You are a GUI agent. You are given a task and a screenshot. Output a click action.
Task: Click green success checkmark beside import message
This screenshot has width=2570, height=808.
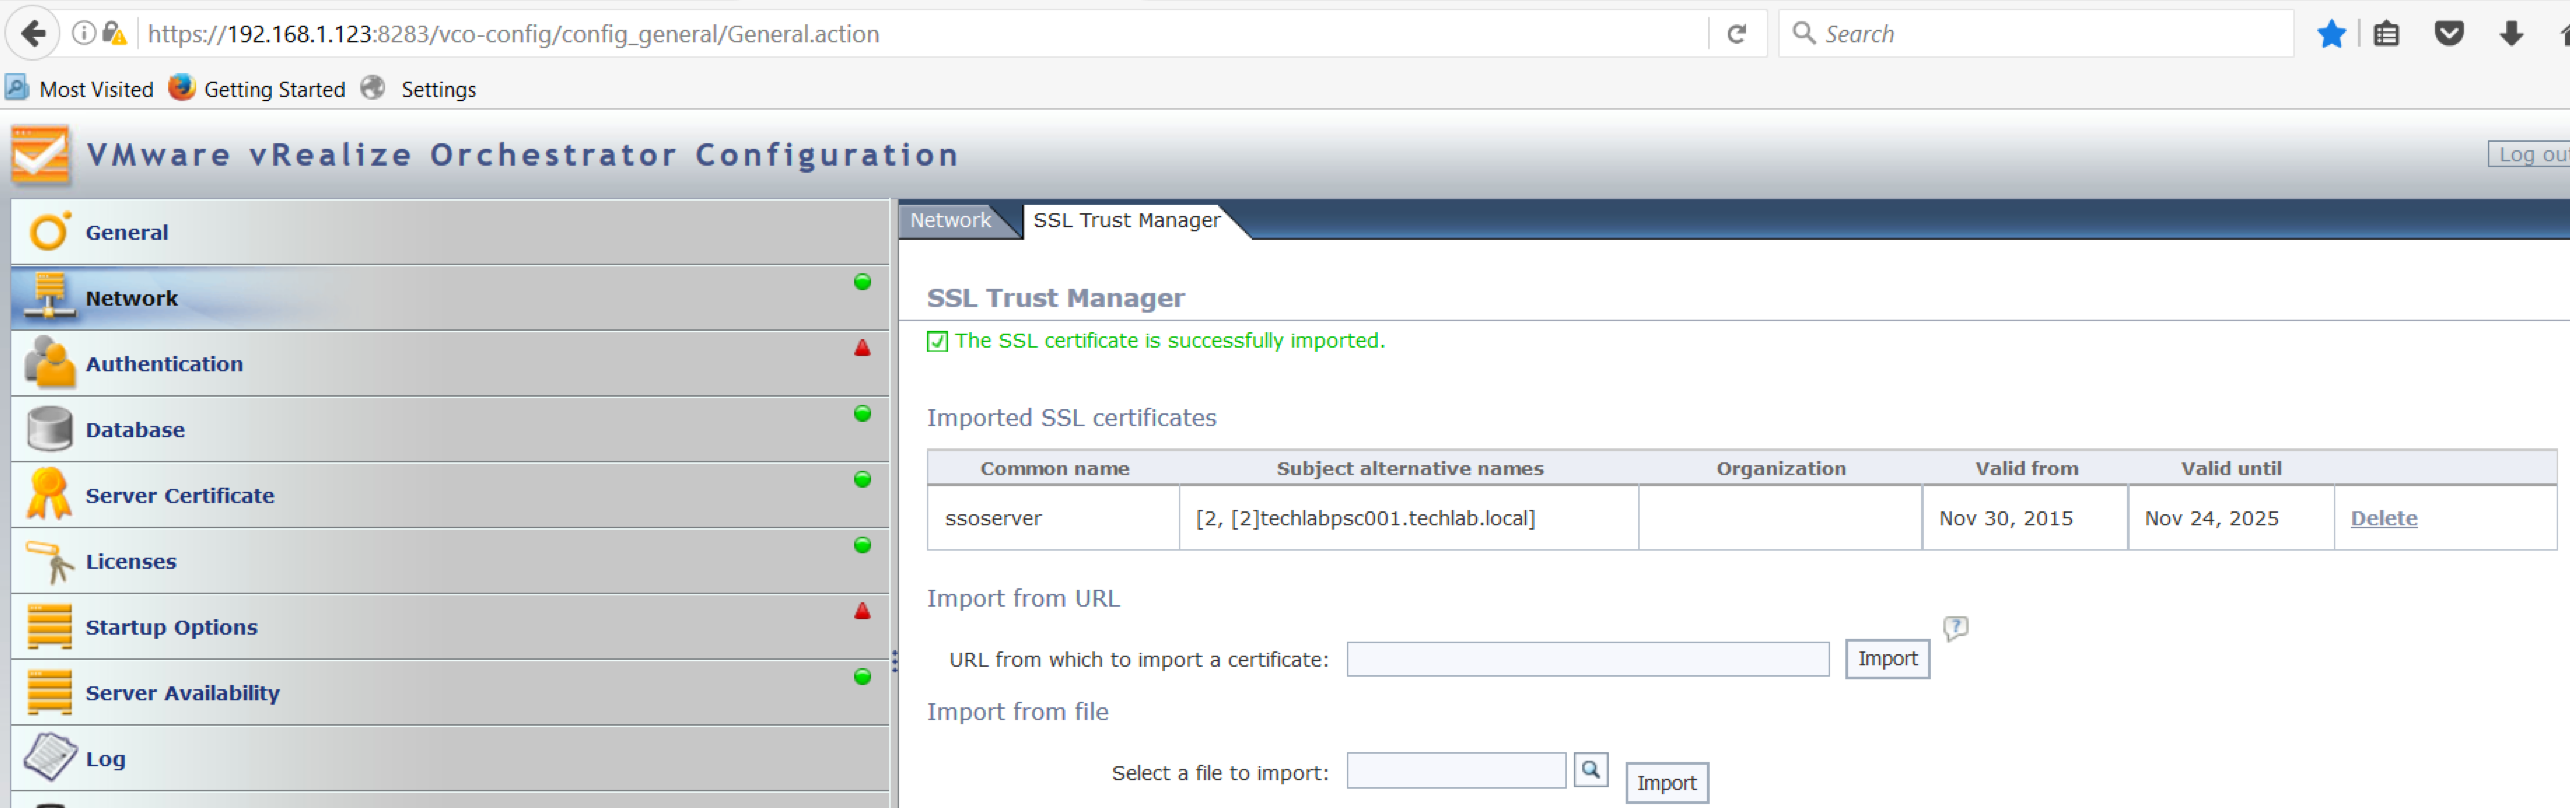click(937, 341)
